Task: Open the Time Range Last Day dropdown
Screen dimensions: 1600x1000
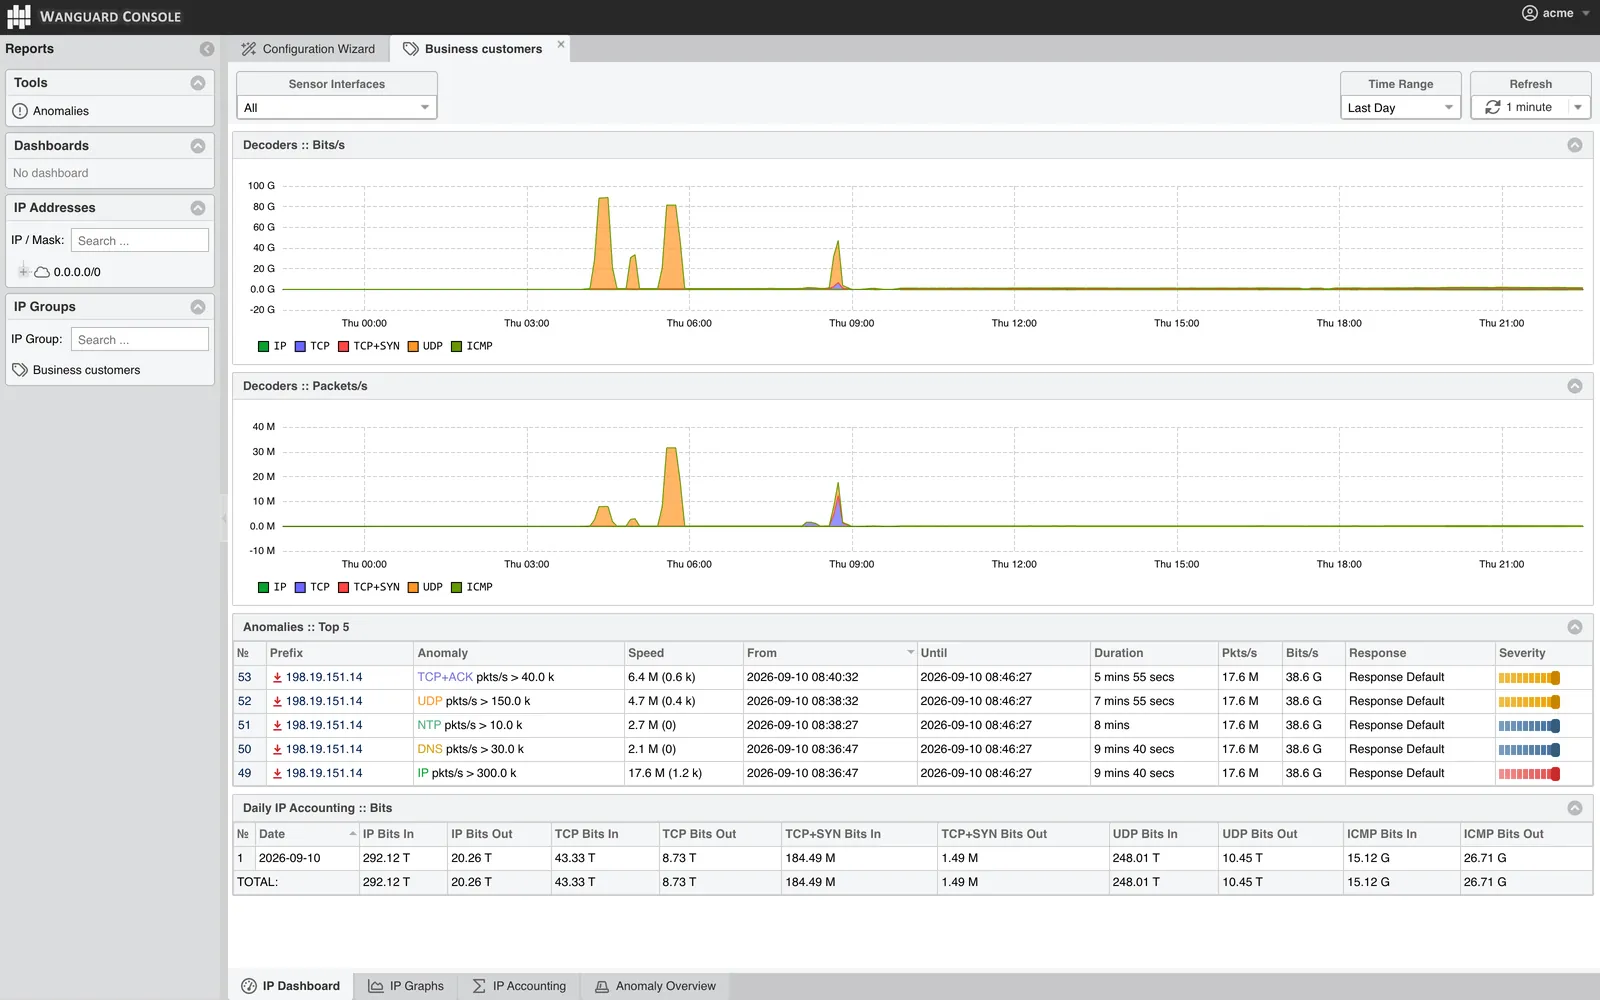Action: pos(1400,108)
